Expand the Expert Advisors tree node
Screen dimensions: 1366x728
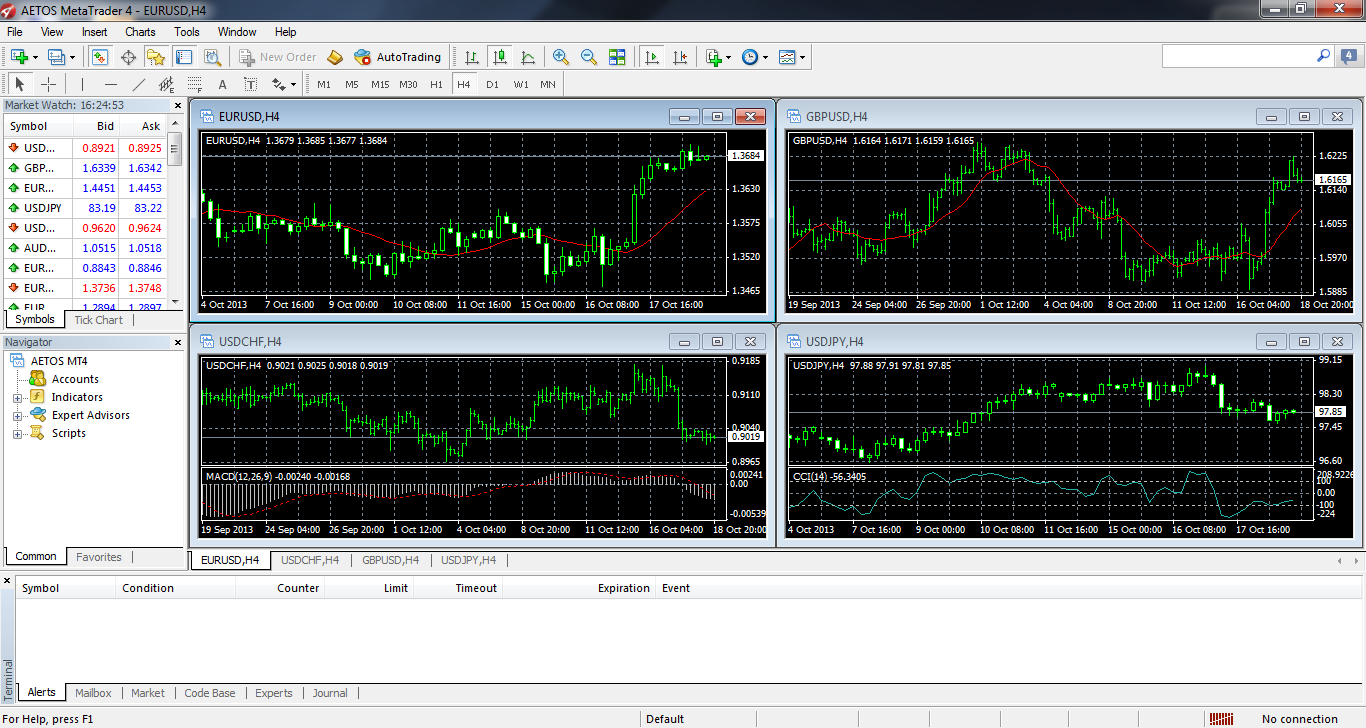coord(17,416)
